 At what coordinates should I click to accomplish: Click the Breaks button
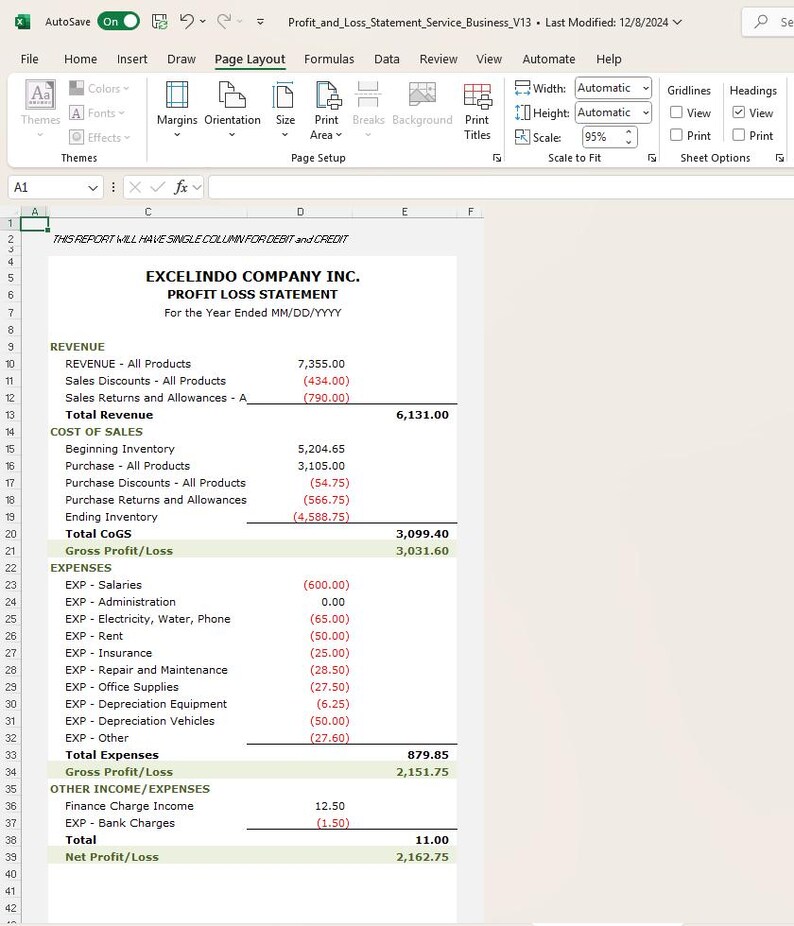(x=368, y=109)
